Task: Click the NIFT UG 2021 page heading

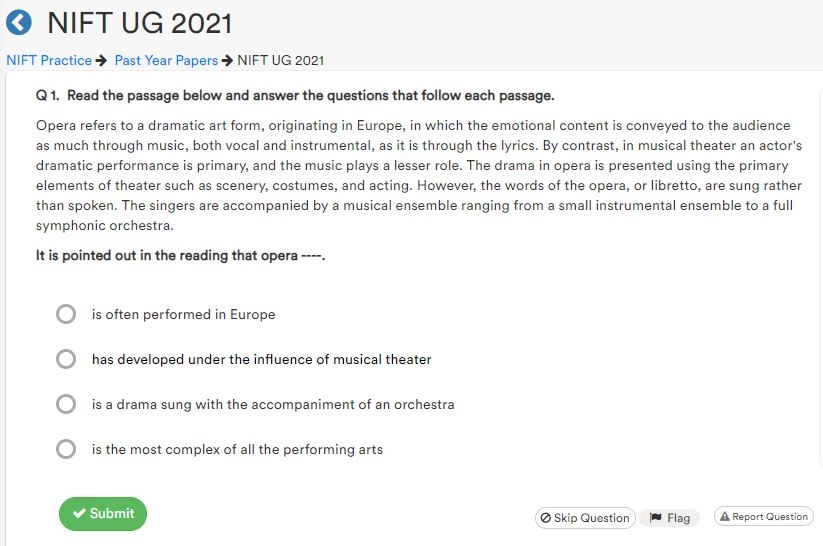Action: (140, 22)
